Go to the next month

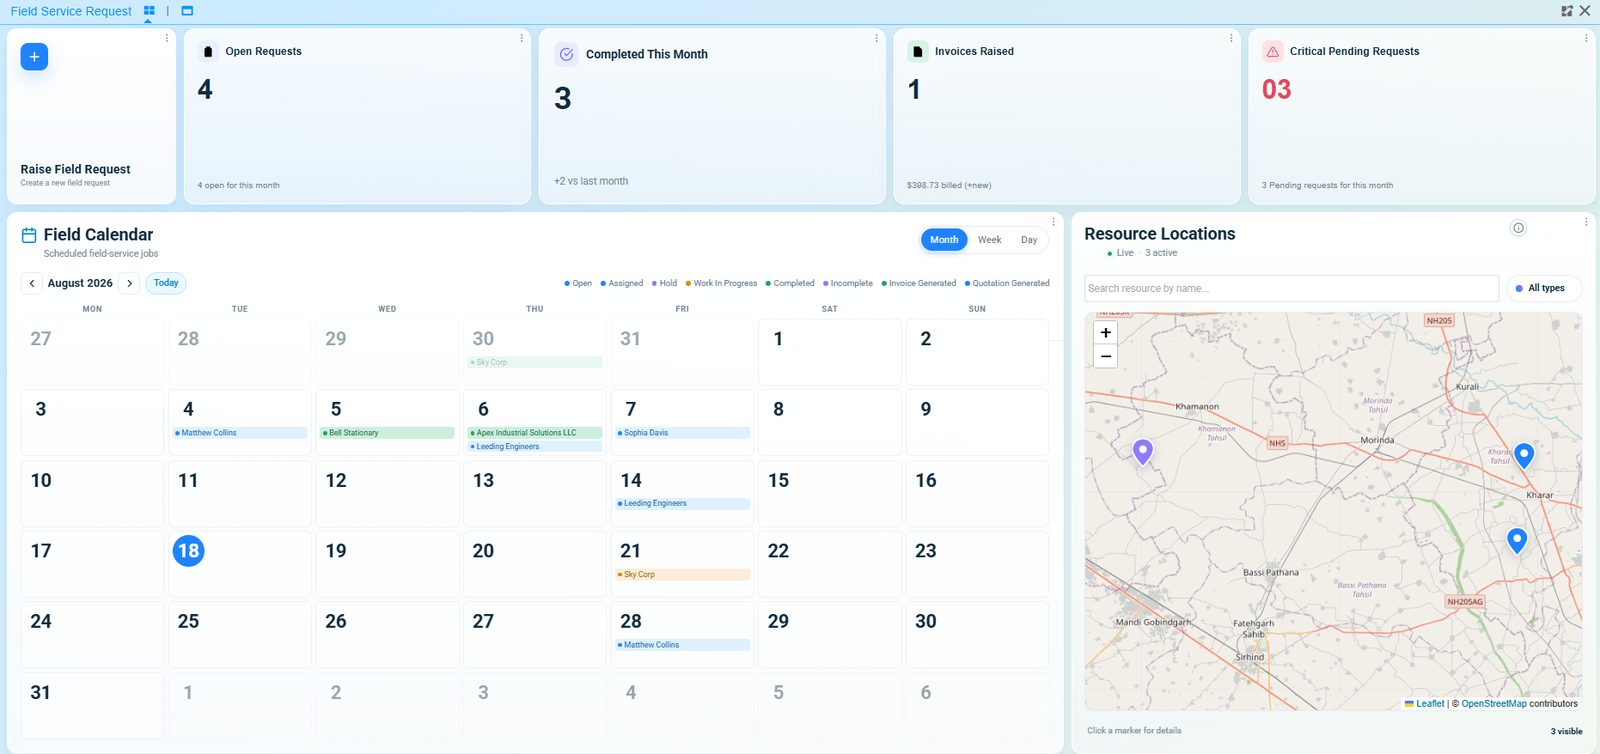[129, 283]
